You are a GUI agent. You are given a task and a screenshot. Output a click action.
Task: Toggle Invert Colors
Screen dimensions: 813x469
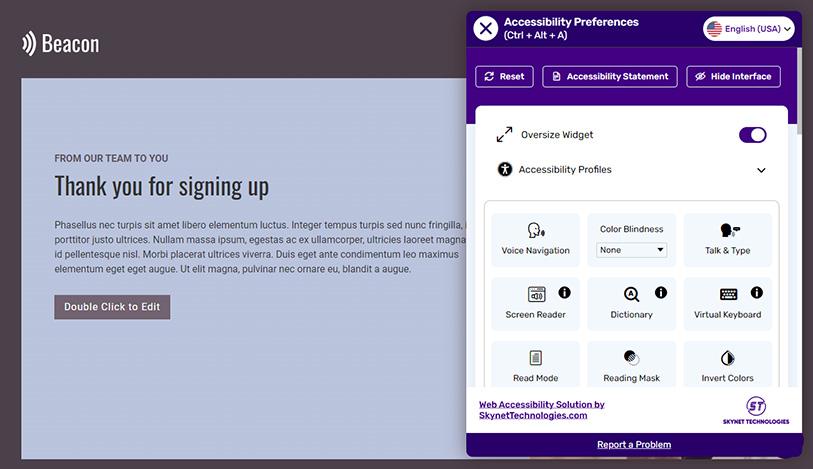[727, 365]
